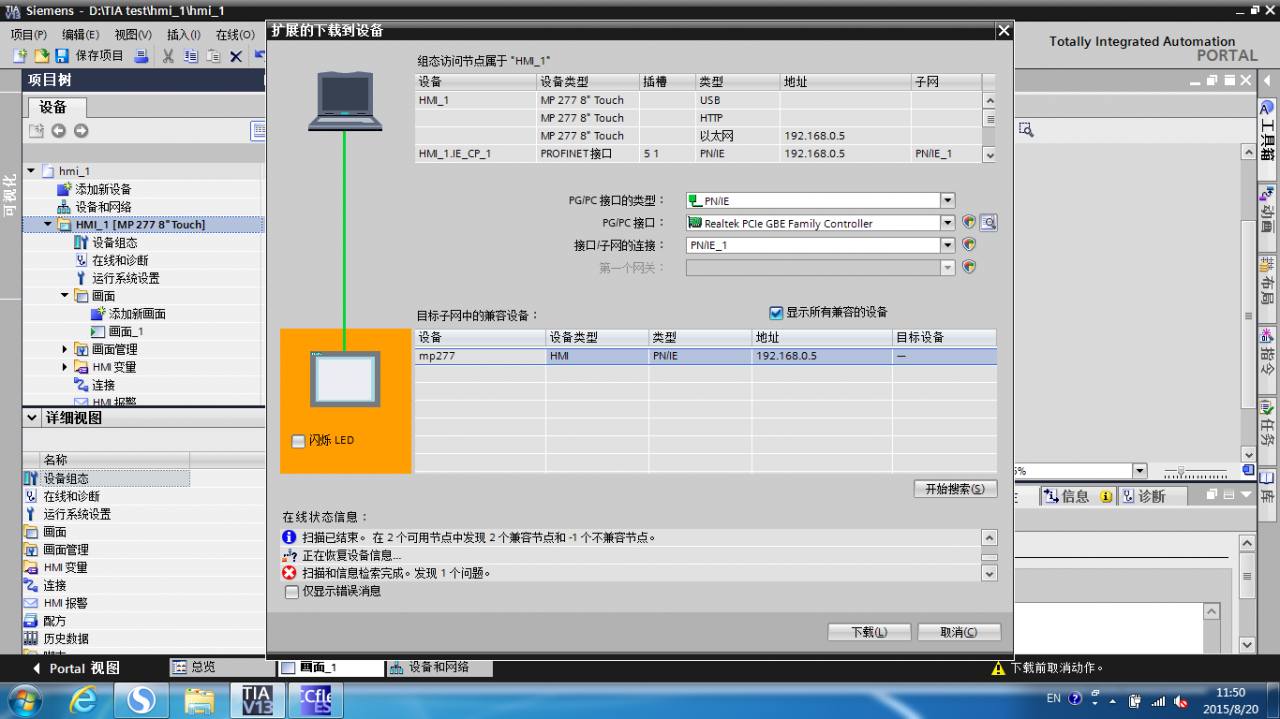Open the Instructions side panel tab

pyautogui.click(x=1267, y=353)
